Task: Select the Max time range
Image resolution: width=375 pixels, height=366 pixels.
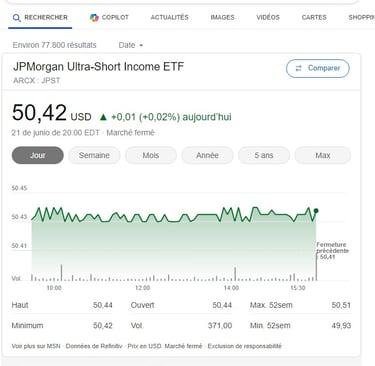Action: click(x=323, y=155)
